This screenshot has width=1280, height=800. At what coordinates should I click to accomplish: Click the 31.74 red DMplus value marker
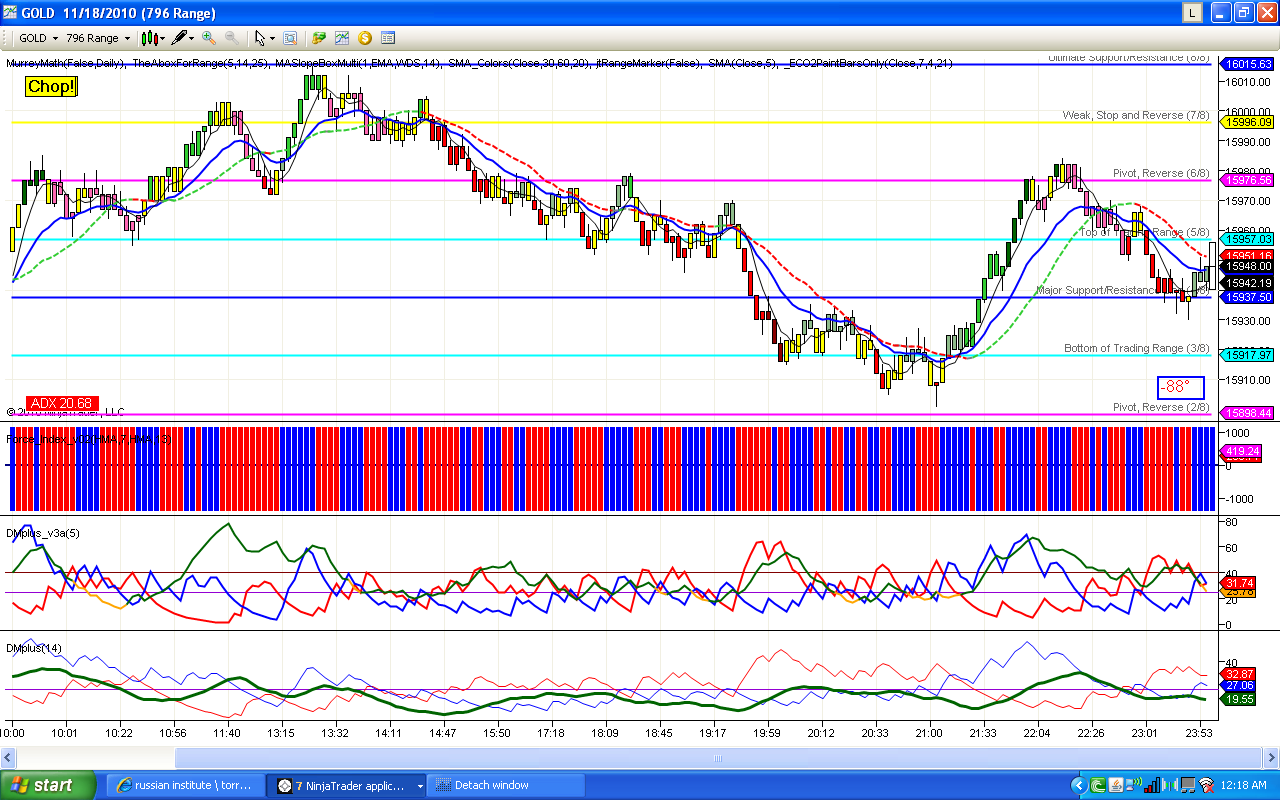click(x=1240, y=583)
